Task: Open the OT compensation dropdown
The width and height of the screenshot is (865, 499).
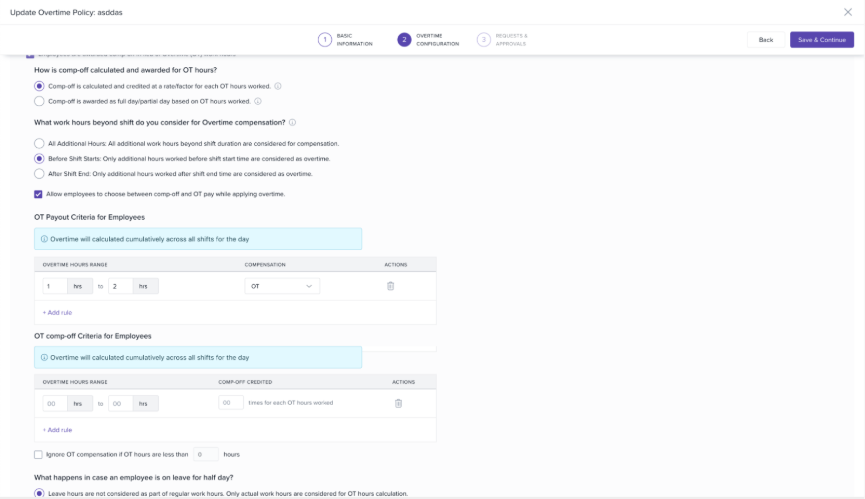Action: click(x=282, y=286)
